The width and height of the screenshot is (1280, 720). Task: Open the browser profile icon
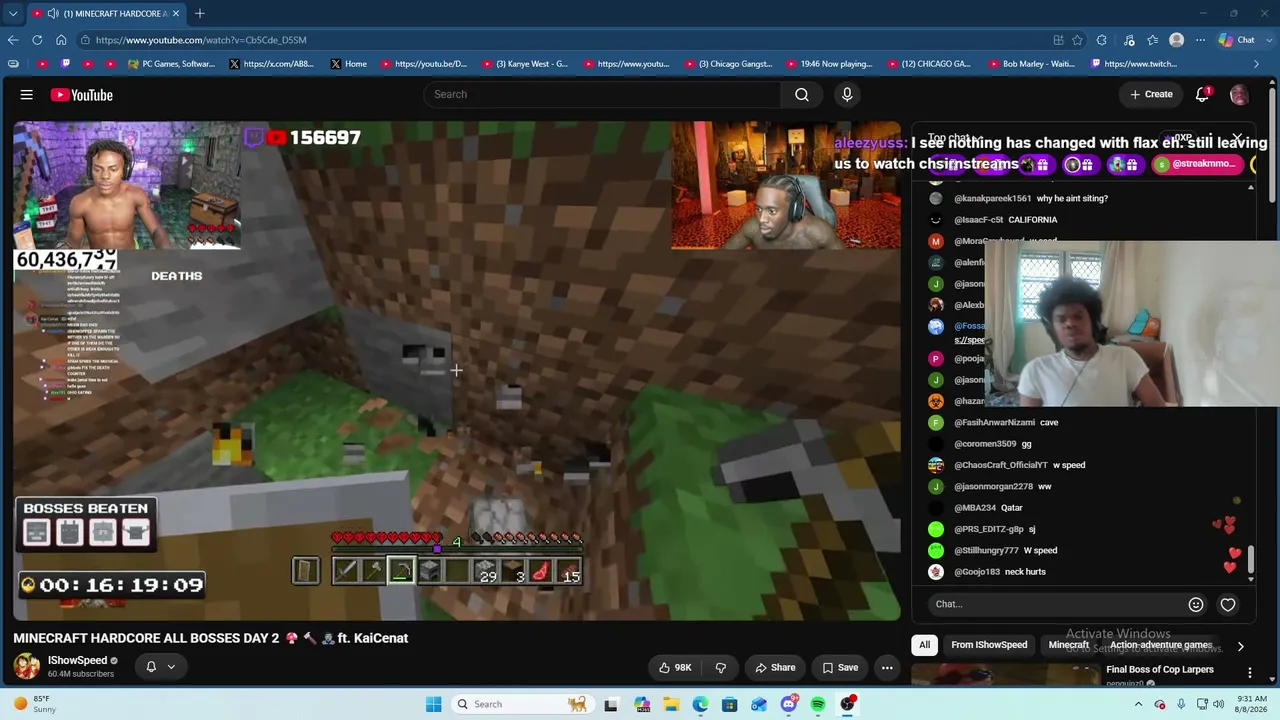pyautogui.click(x=1177, y=40)
